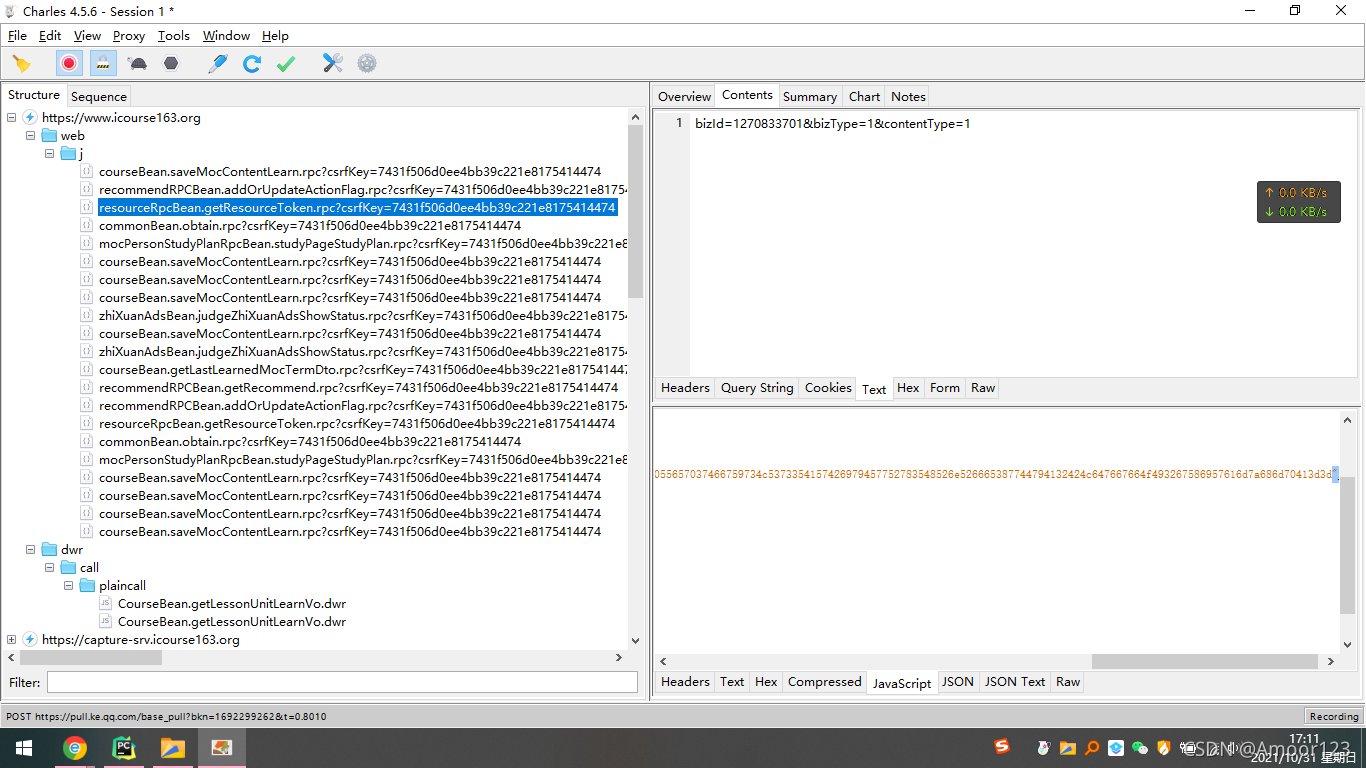The image size is (1366, 768).
Task: Show the request Form tab
Action: [x=945, y=388]
